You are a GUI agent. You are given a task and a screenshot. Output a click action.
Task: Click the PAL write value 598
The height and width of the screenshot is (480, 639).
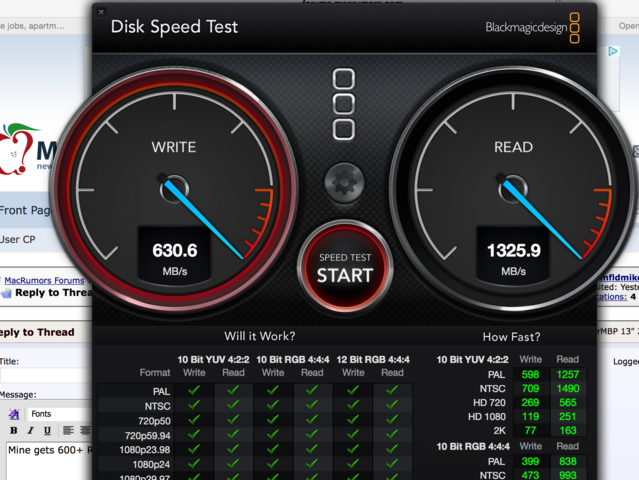[530, 374]
